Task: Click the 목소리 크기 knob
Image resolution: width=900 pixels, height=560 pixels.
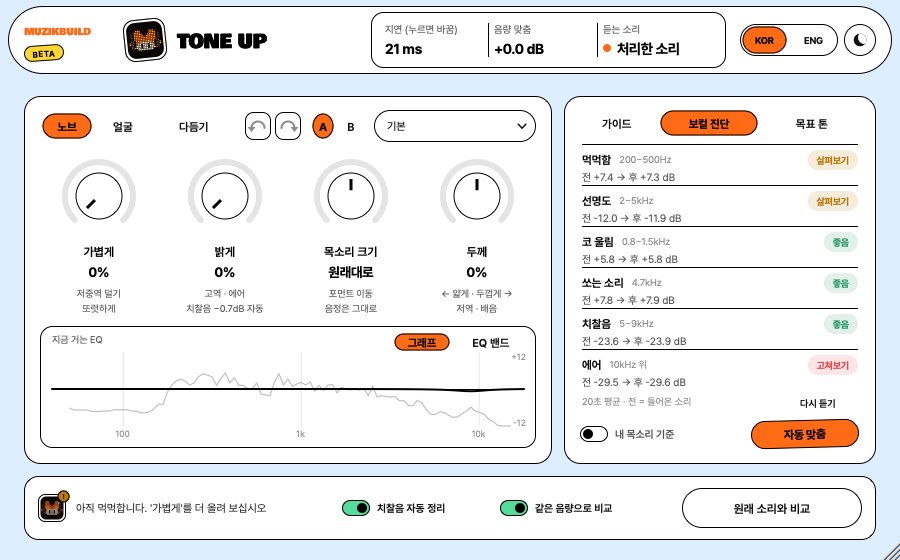Action: click(351, 196)
